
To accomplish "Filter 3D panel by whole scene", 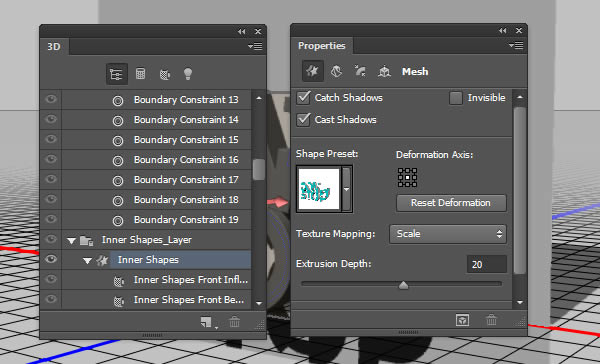I will (116, 74).
